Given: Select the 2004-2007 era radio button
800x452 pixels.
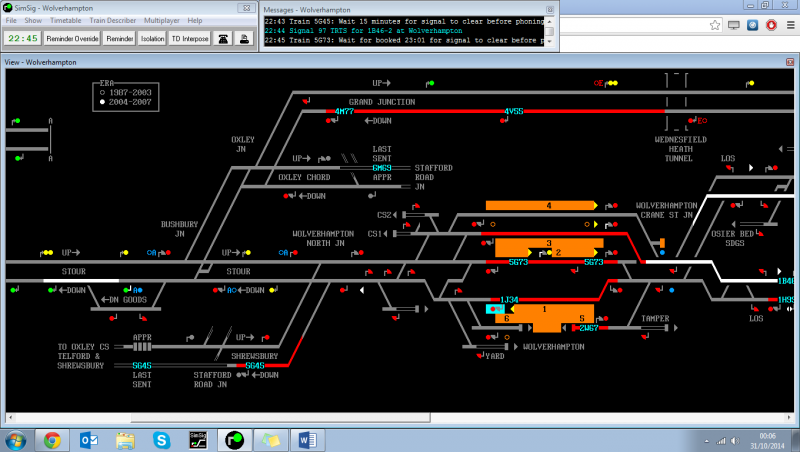Looking at the screenshot, I should [103, 102].
